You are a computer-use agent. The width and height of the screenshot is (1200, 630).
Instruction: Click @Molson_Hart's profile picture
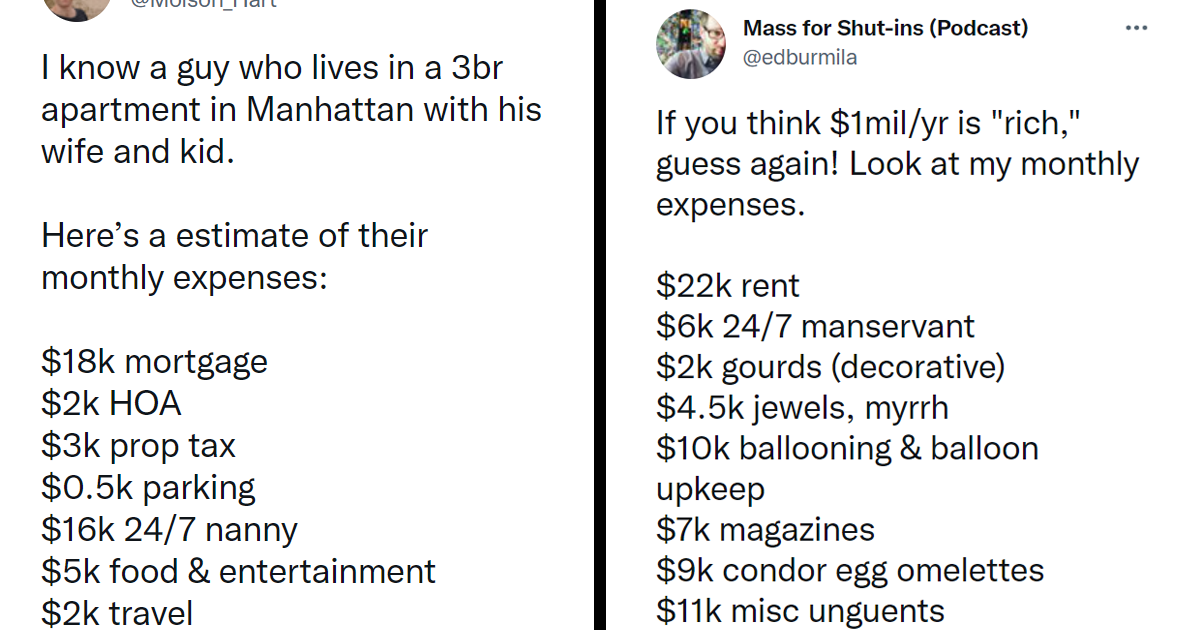point(77,10)
